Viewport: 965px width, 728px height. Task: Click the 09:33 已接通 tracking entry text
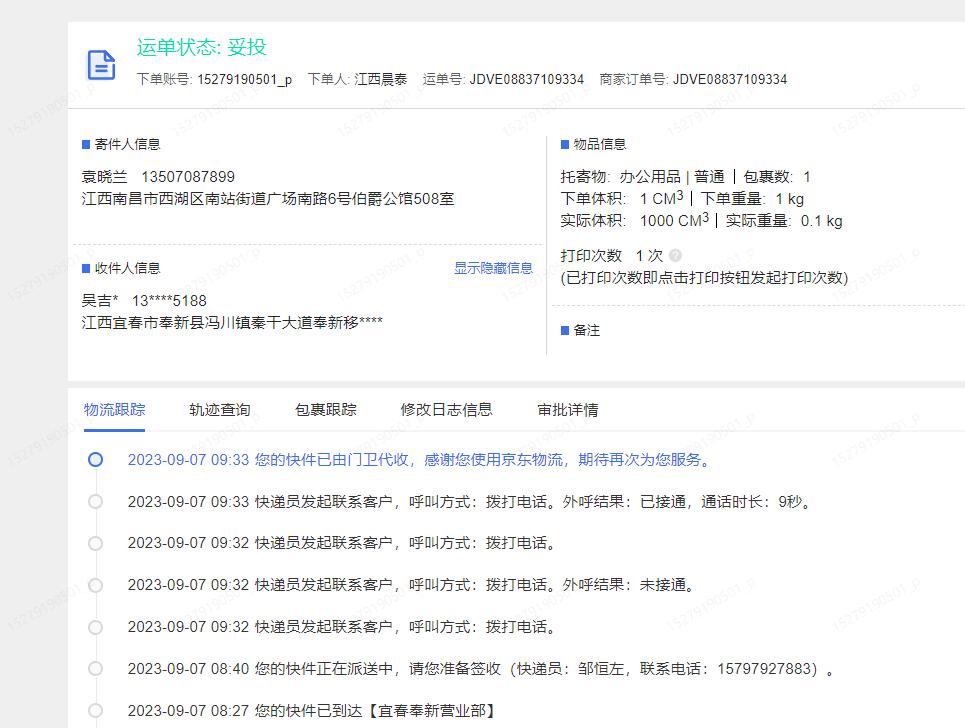(471, 502)
